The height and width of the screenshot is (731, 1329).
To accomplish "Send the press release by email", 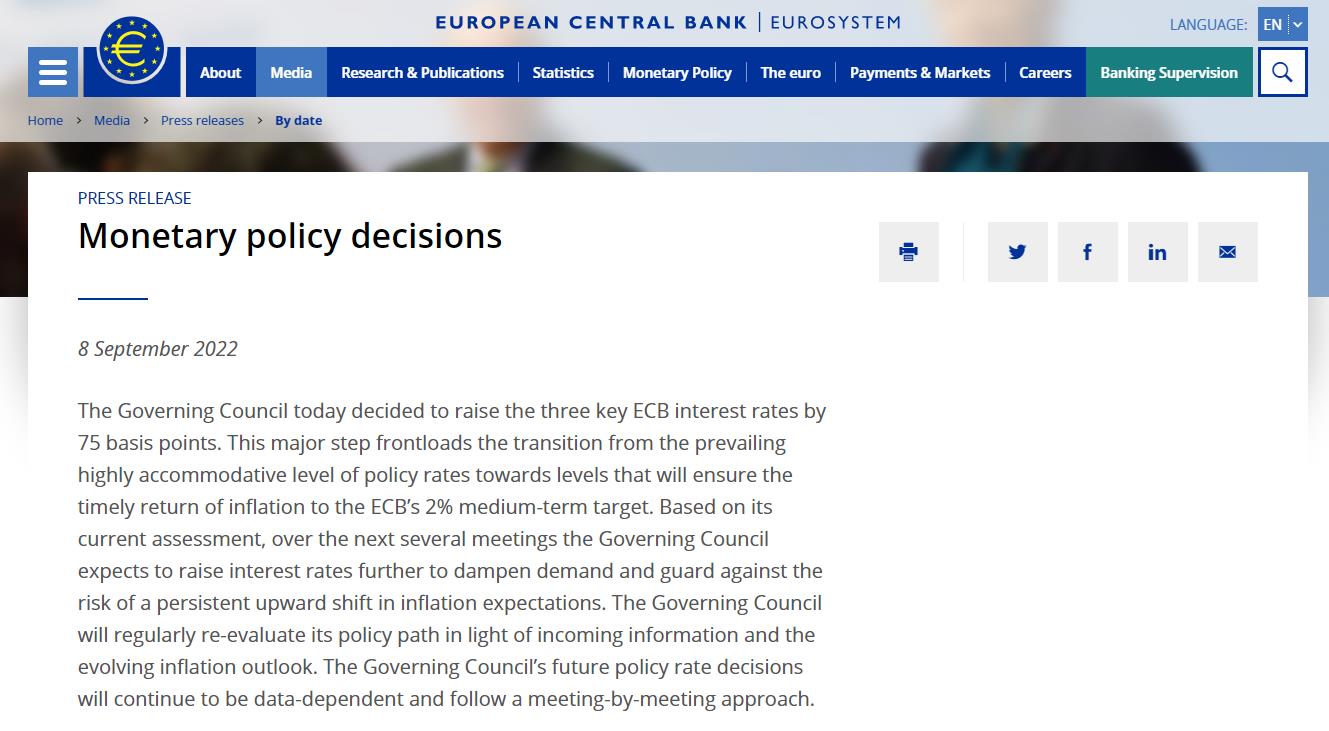I will 1227,252.
